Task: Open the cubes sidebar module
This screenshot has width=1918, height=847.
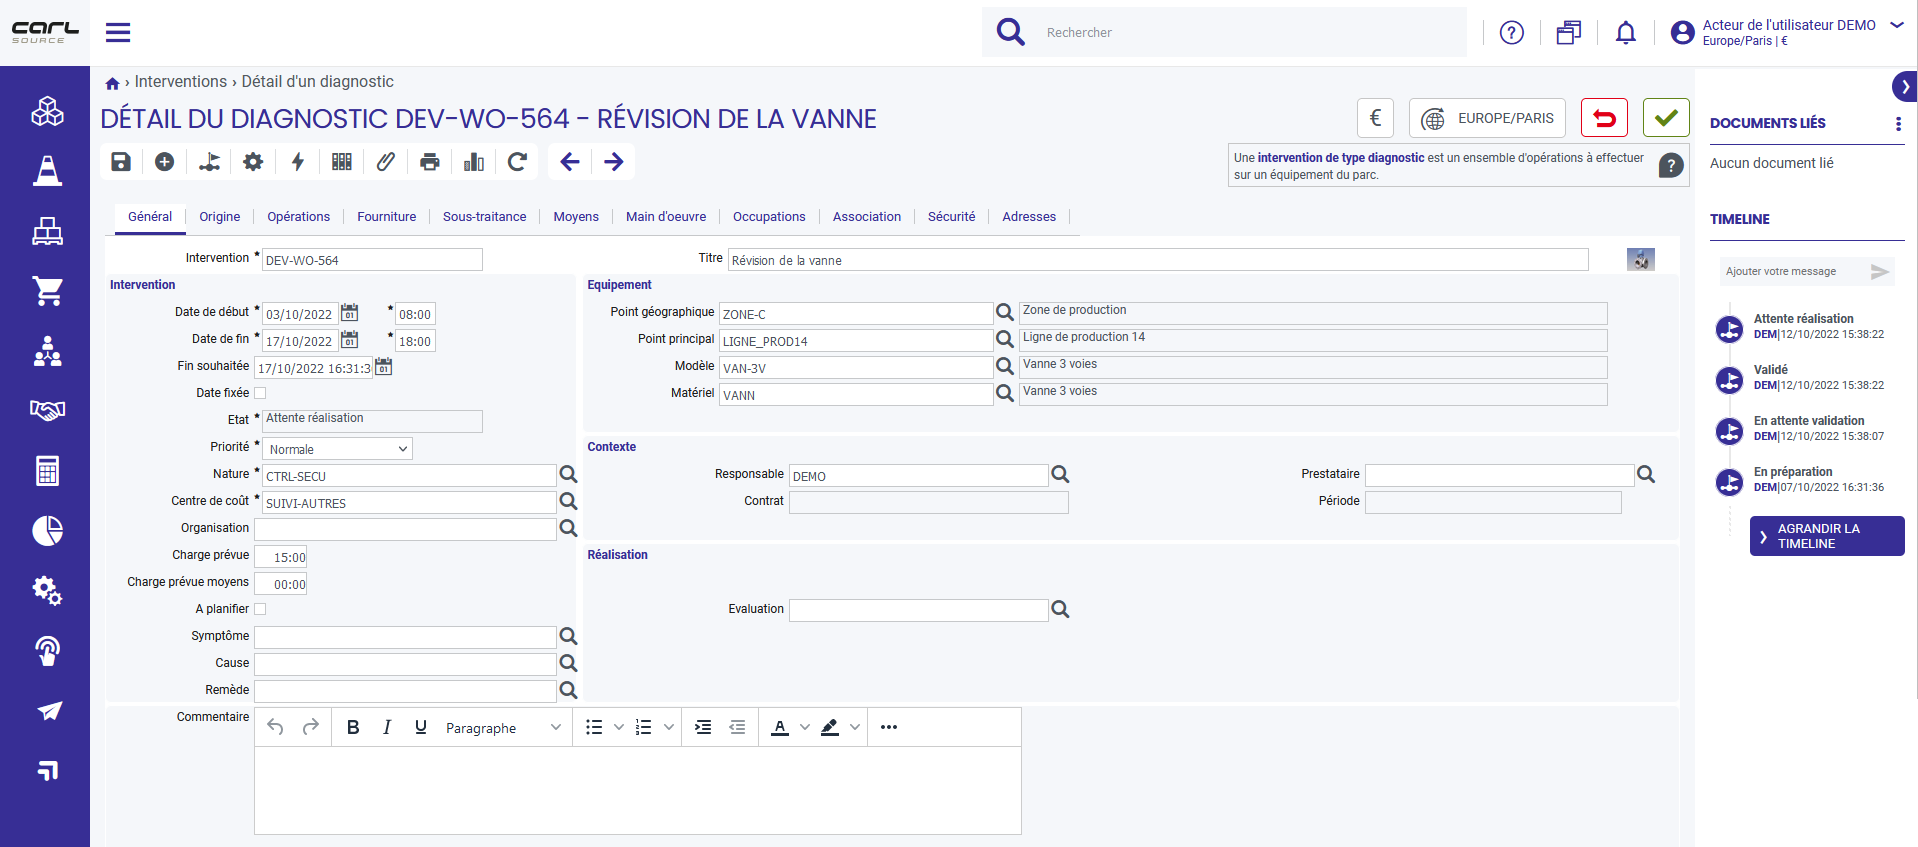Action: click(47, 111)
